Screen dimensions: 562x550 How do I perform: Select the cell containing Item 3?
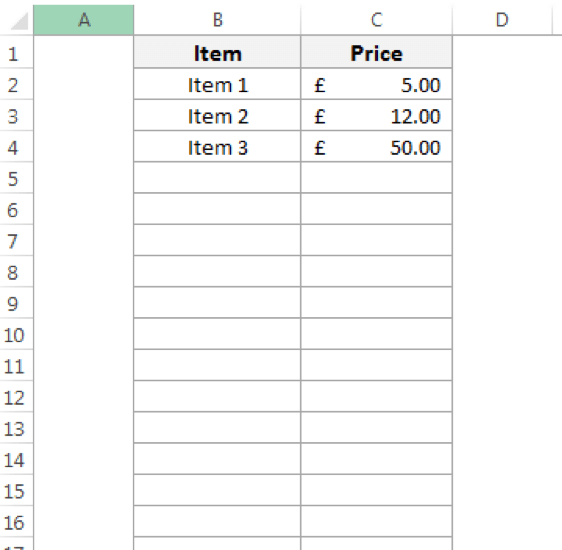tap(217, 147)
